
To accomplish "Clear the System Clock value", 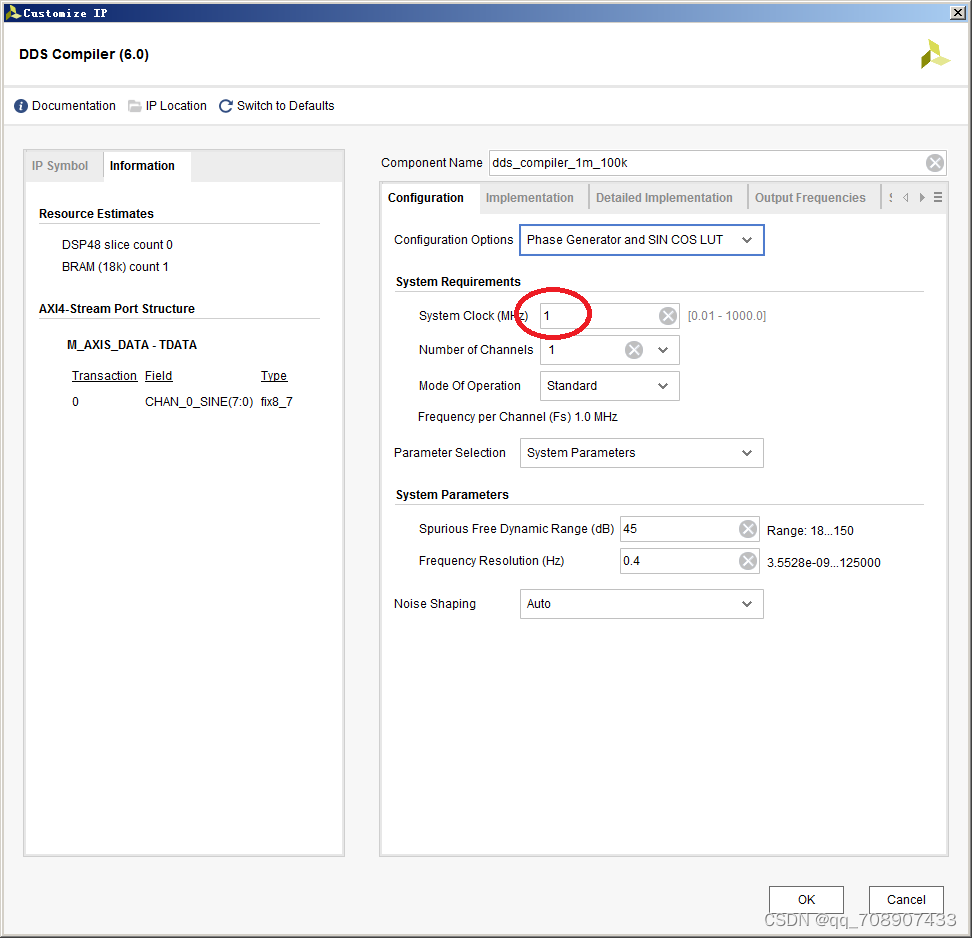I will click(668, 316).
